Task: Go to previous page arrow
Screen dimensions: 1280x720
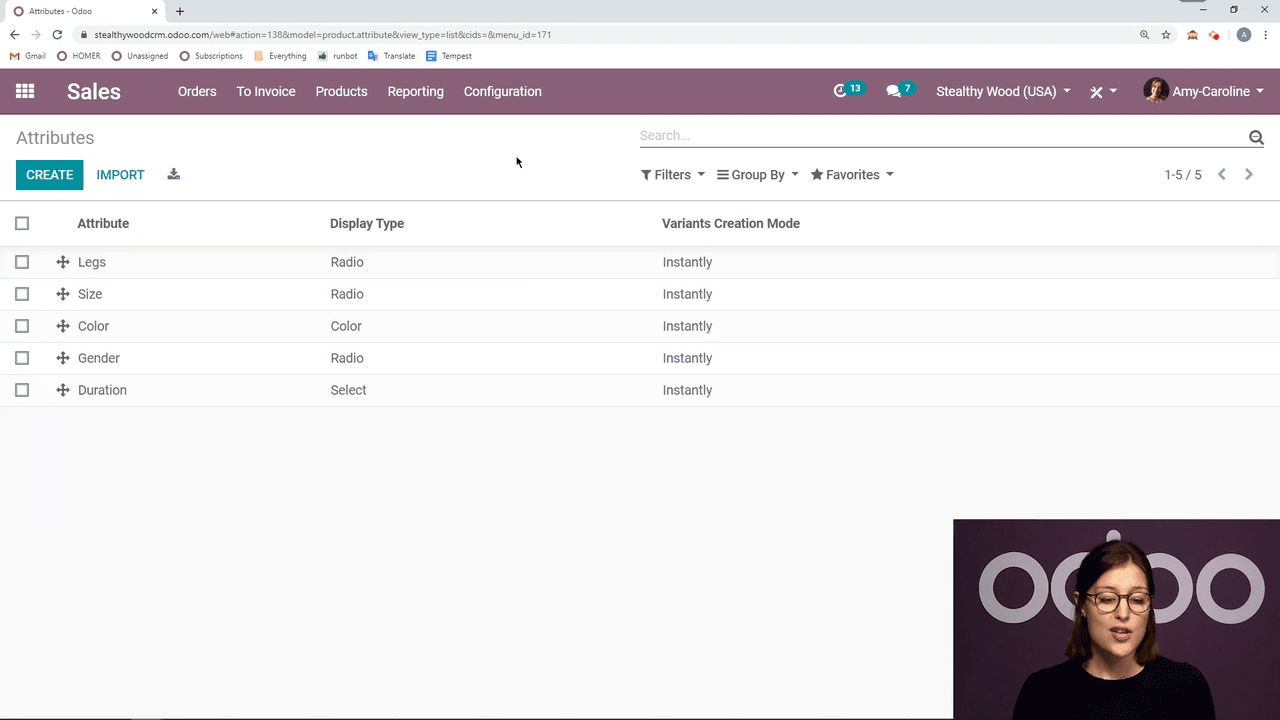Action: [1222, 174]
